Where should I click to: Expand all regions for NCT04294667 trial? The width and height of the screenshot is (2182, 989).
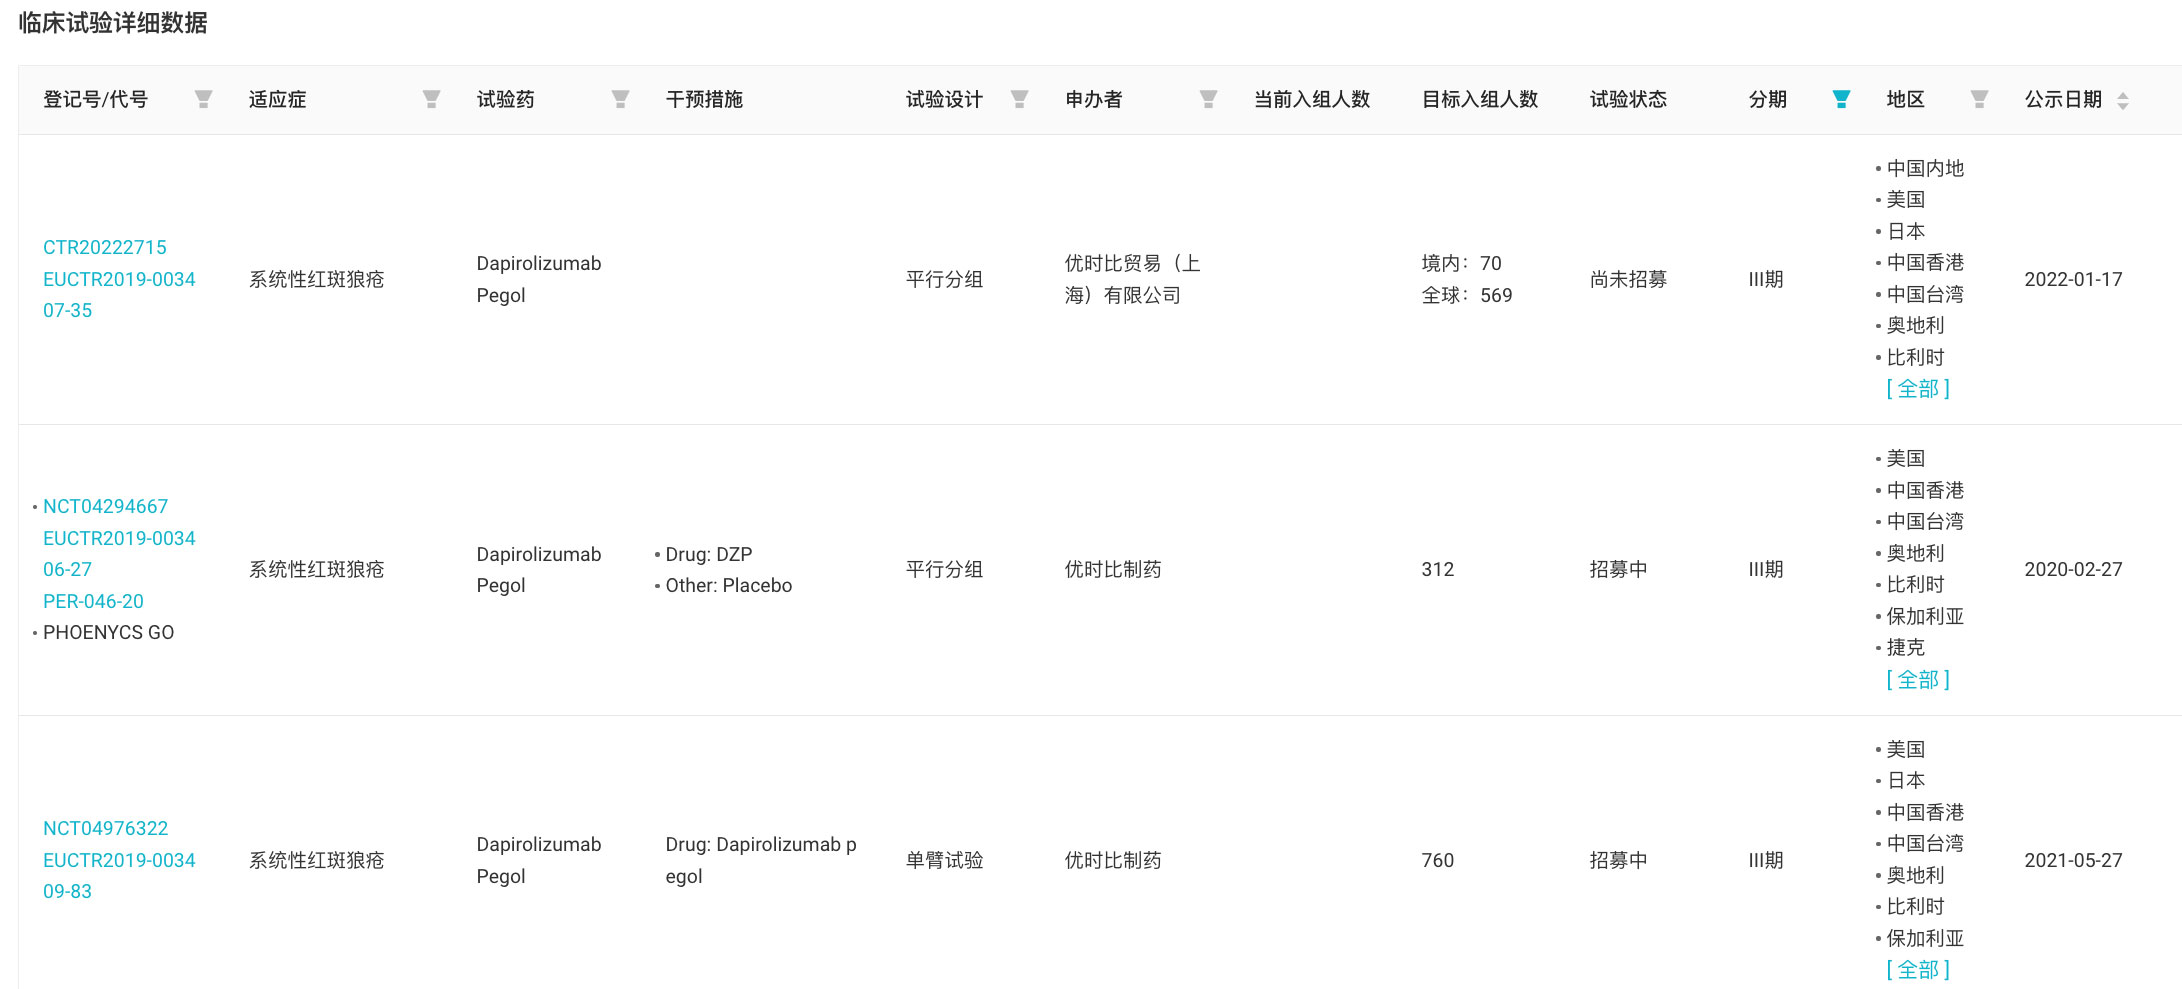1917,680
